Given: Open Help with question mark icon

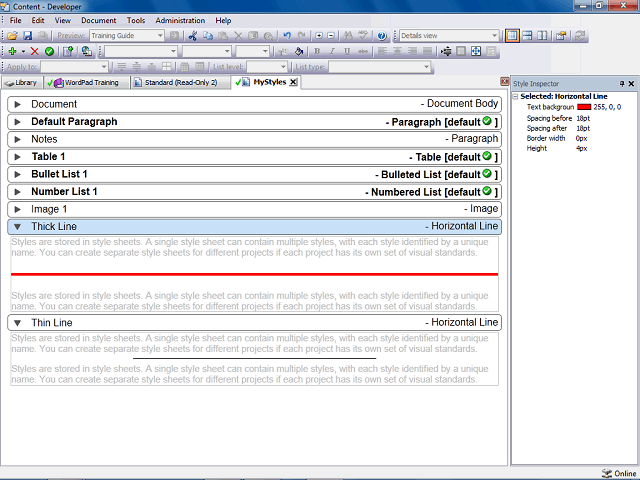Looking at the screenshot, I should click(382, 36).
